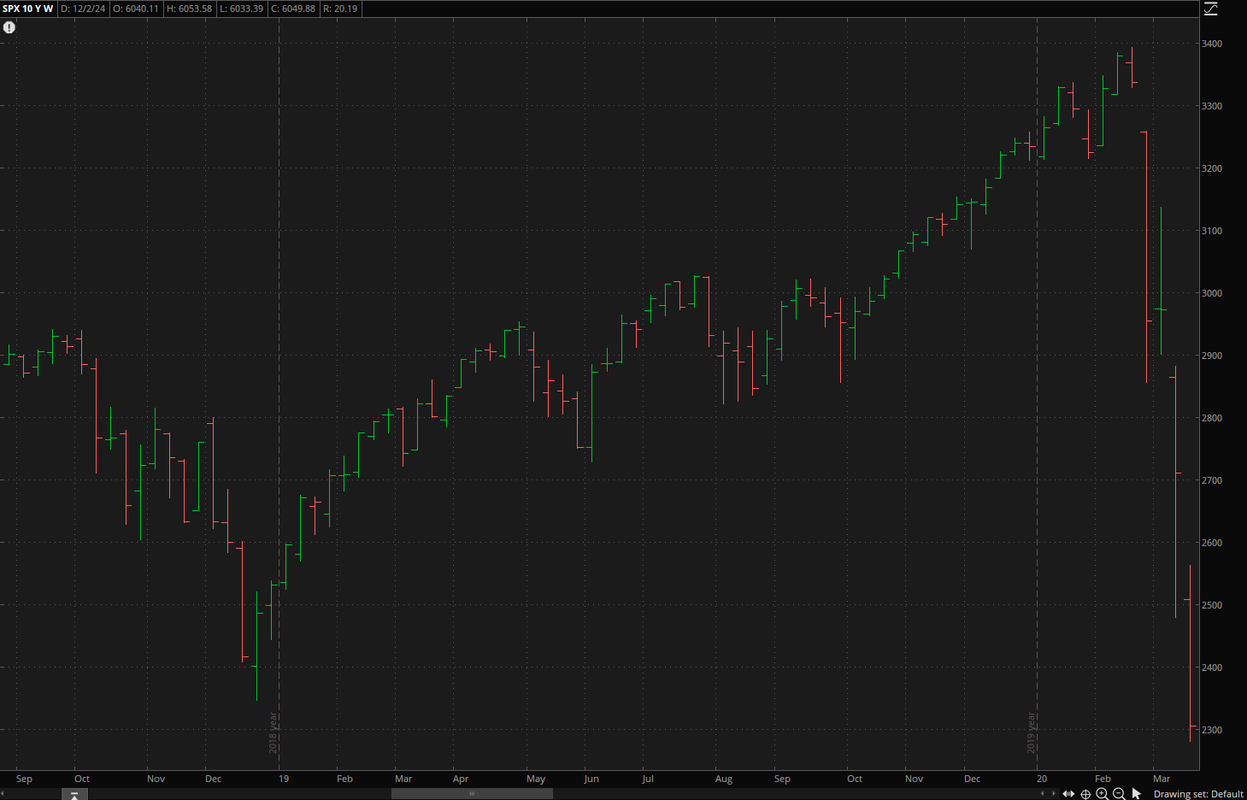Screen dimensions: 1247x800
Task: Click the scroll-left arrow at bottom-left corner
Action: pos(4,794)
